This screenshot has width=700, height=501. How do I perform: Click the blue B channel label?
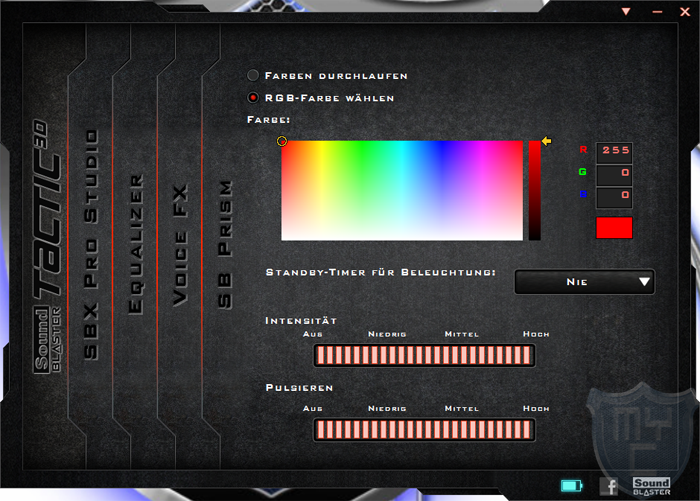pos(583,194)
